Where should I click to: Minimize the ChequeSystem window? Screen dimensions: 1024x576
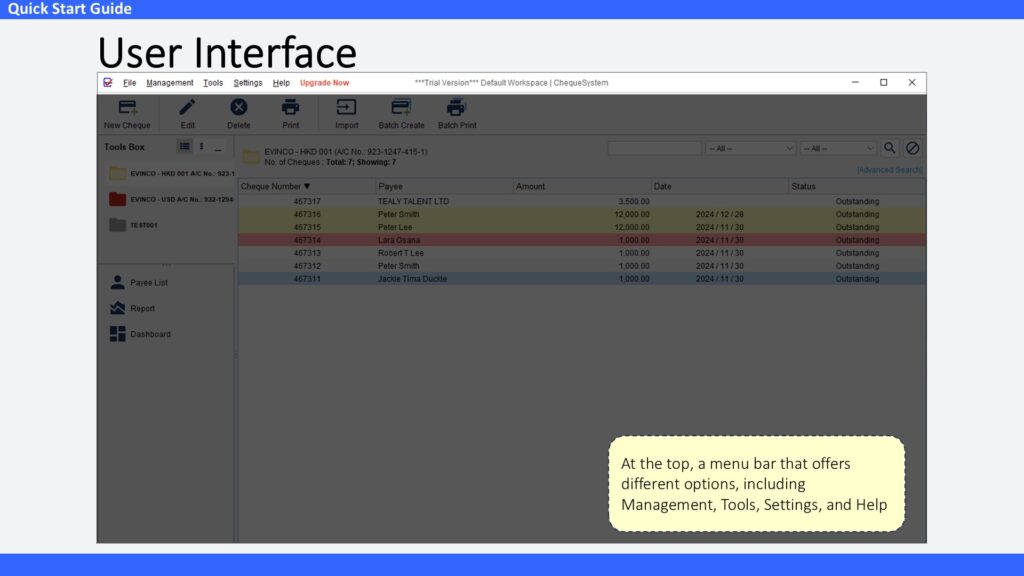[855, 82]
